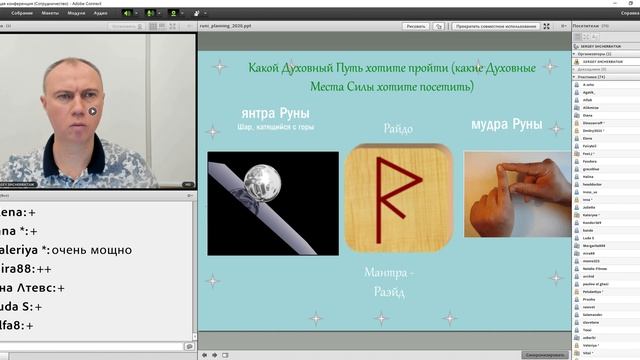
Task: Select the host entry under Организаторы
Action: [606, 62]
